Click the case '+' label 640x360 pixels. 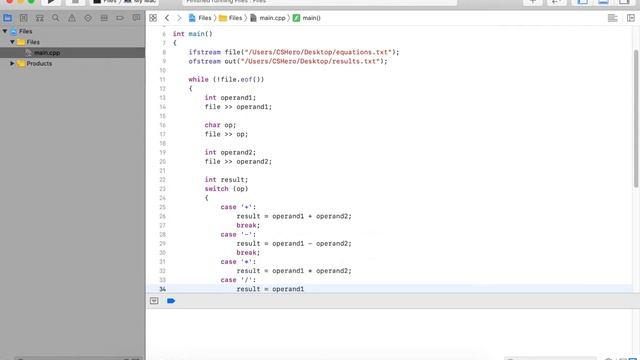pyautogui.click(x=238, y=207)
